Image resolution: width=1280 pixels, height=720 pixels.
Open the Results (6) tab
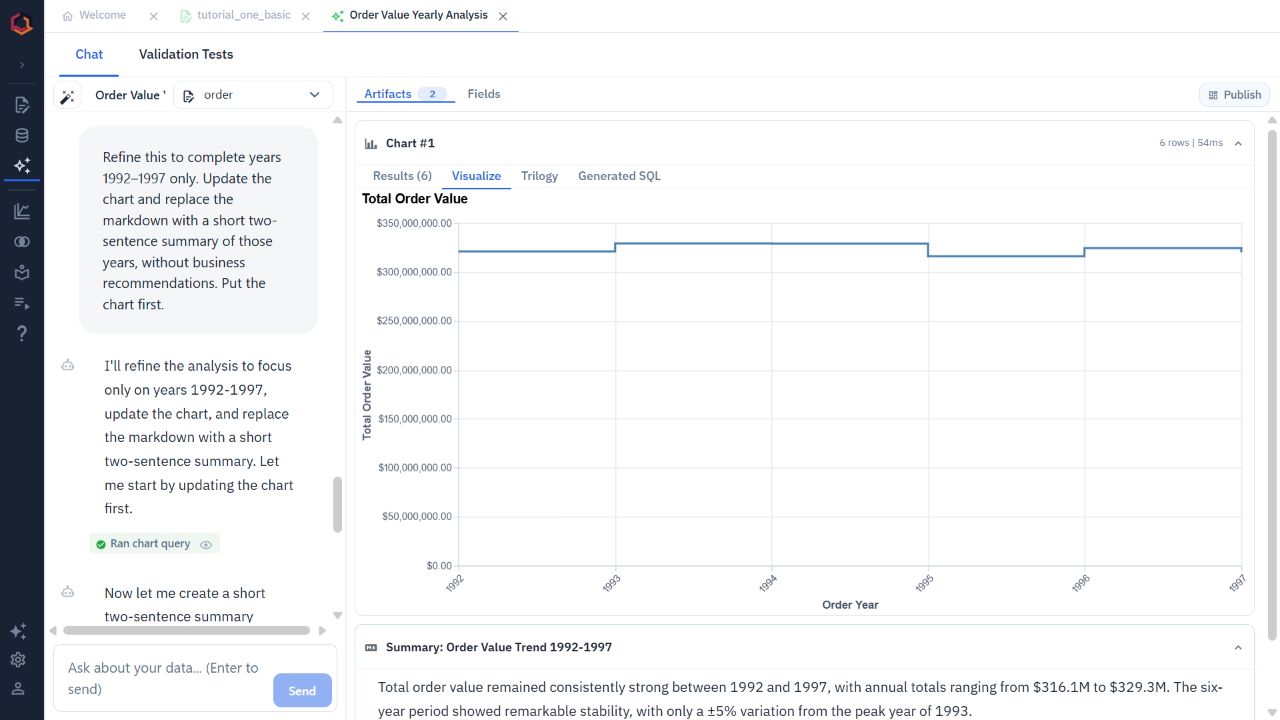coord(402,176)
